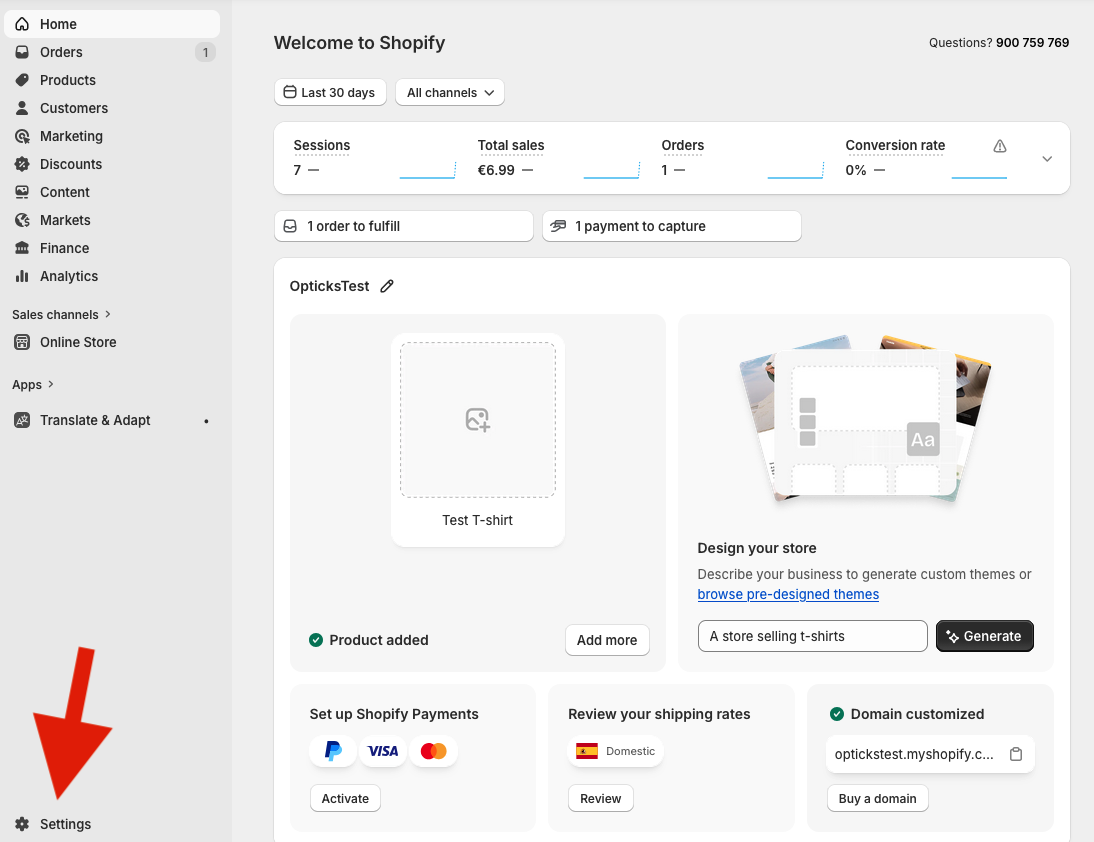Select Home in the sidebar
Screen dimensions: 1094x842
tap(22, 24)
